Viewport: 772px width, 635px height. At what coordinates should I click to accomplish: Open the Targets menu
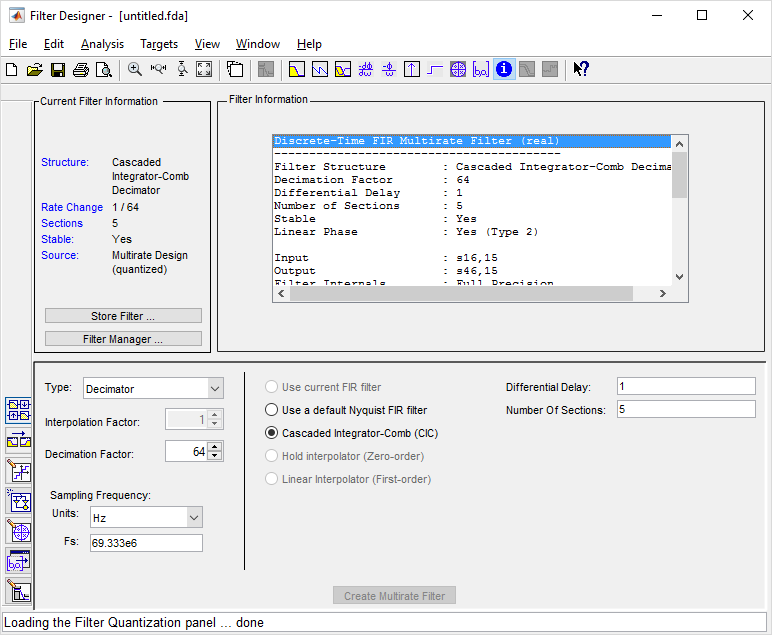click(x=159, y=44)
